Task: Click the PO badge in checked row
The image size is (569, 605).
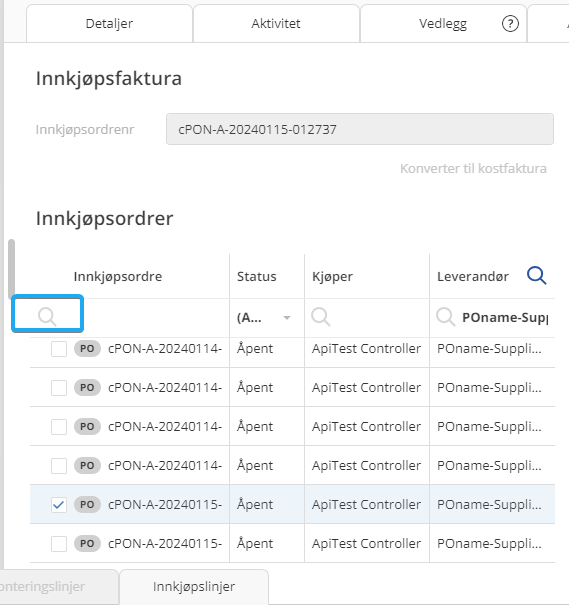Action: click(x=87, y=504)
